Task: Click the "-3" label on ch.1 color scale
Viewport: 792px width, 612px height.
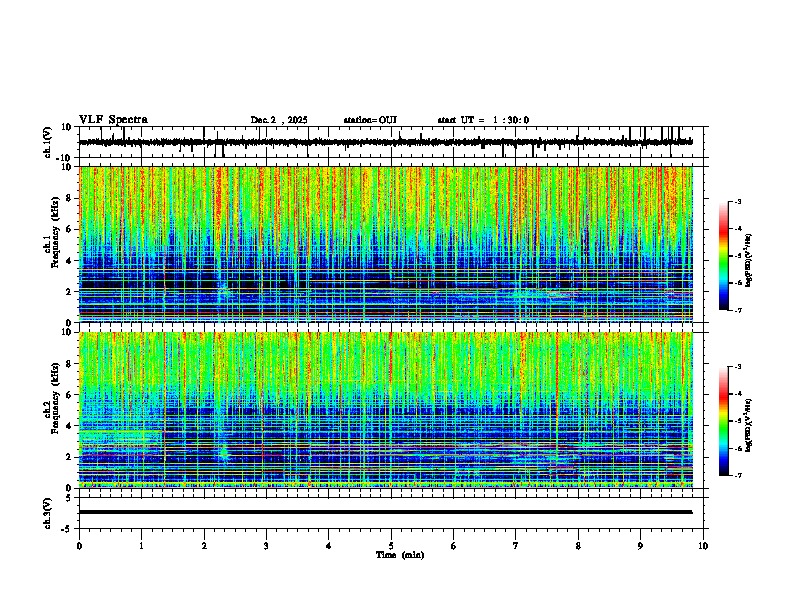Action: click(x=737, y=202)
